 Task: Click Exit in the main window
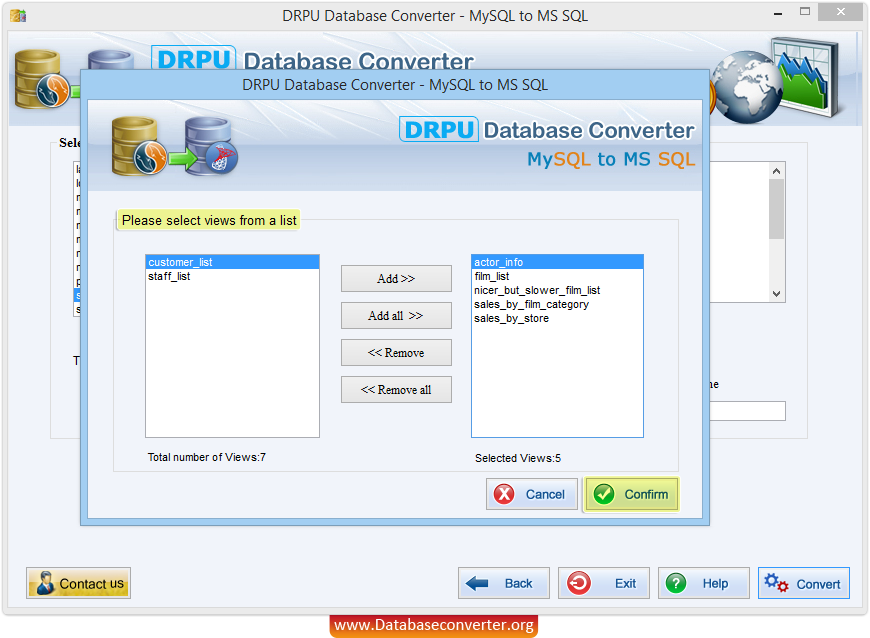[x=604, y=583]
